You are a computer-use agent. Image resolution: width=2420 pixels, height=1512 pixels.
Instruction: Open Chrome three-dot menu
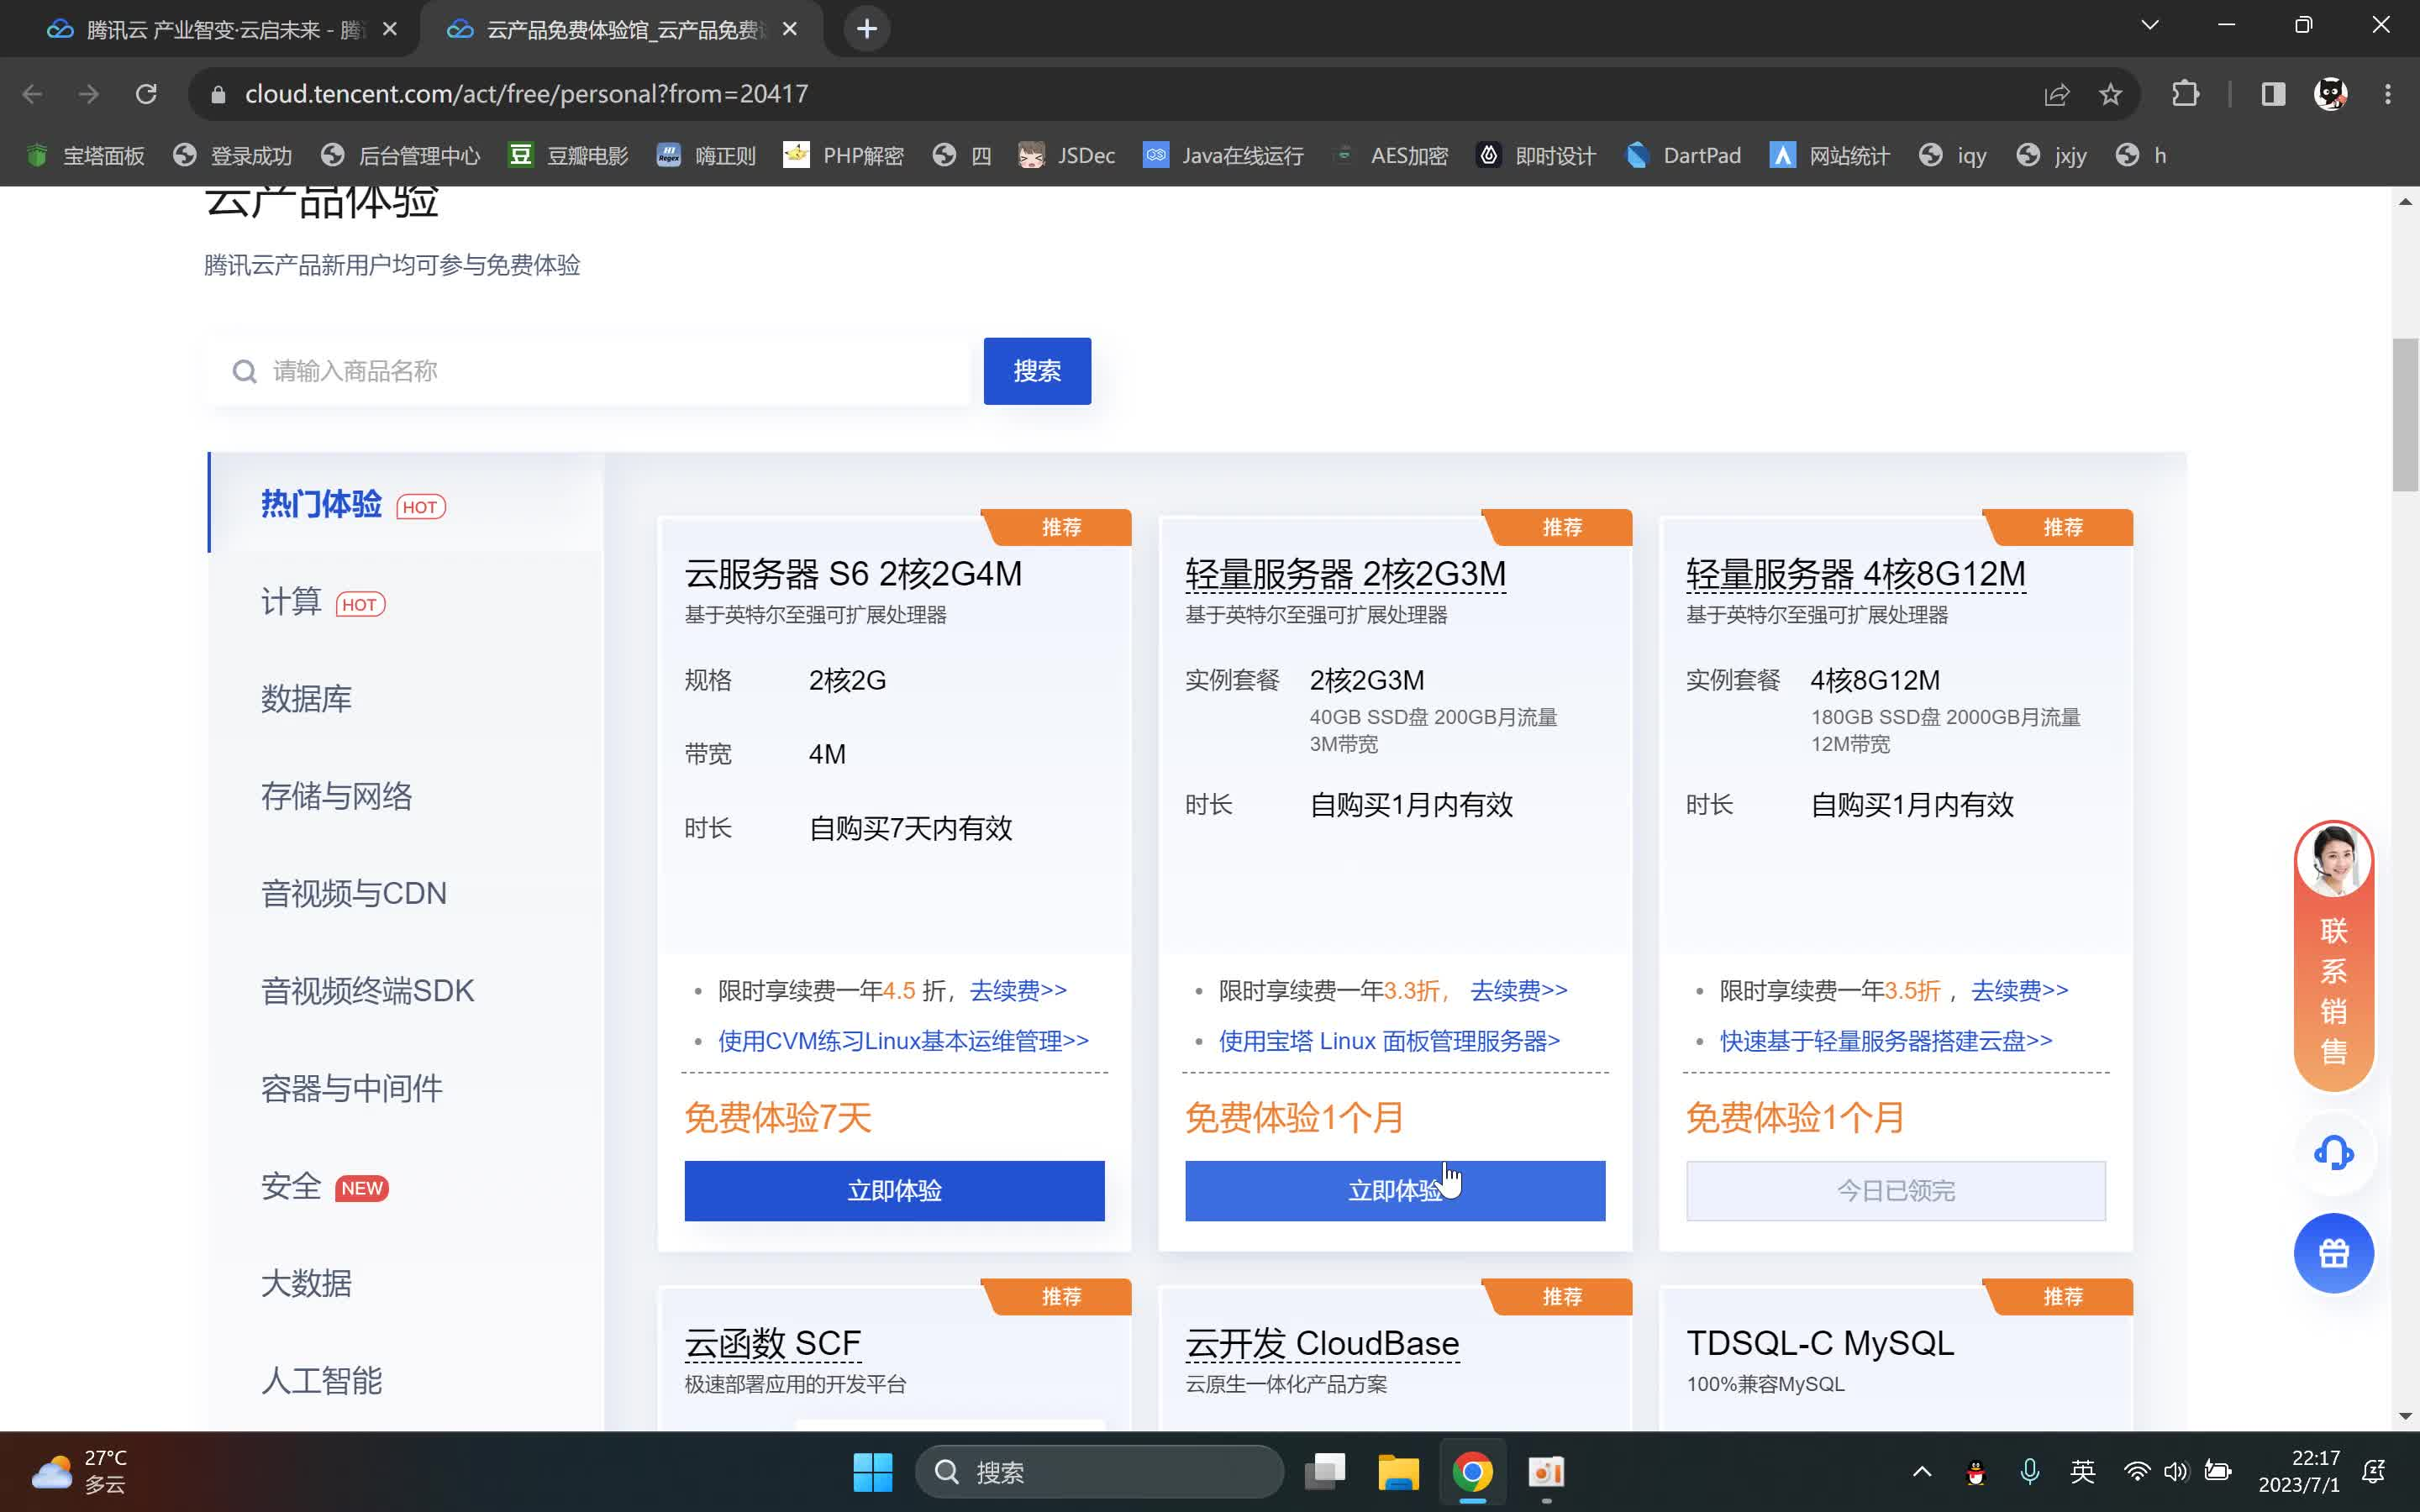tap(2387, 94)
